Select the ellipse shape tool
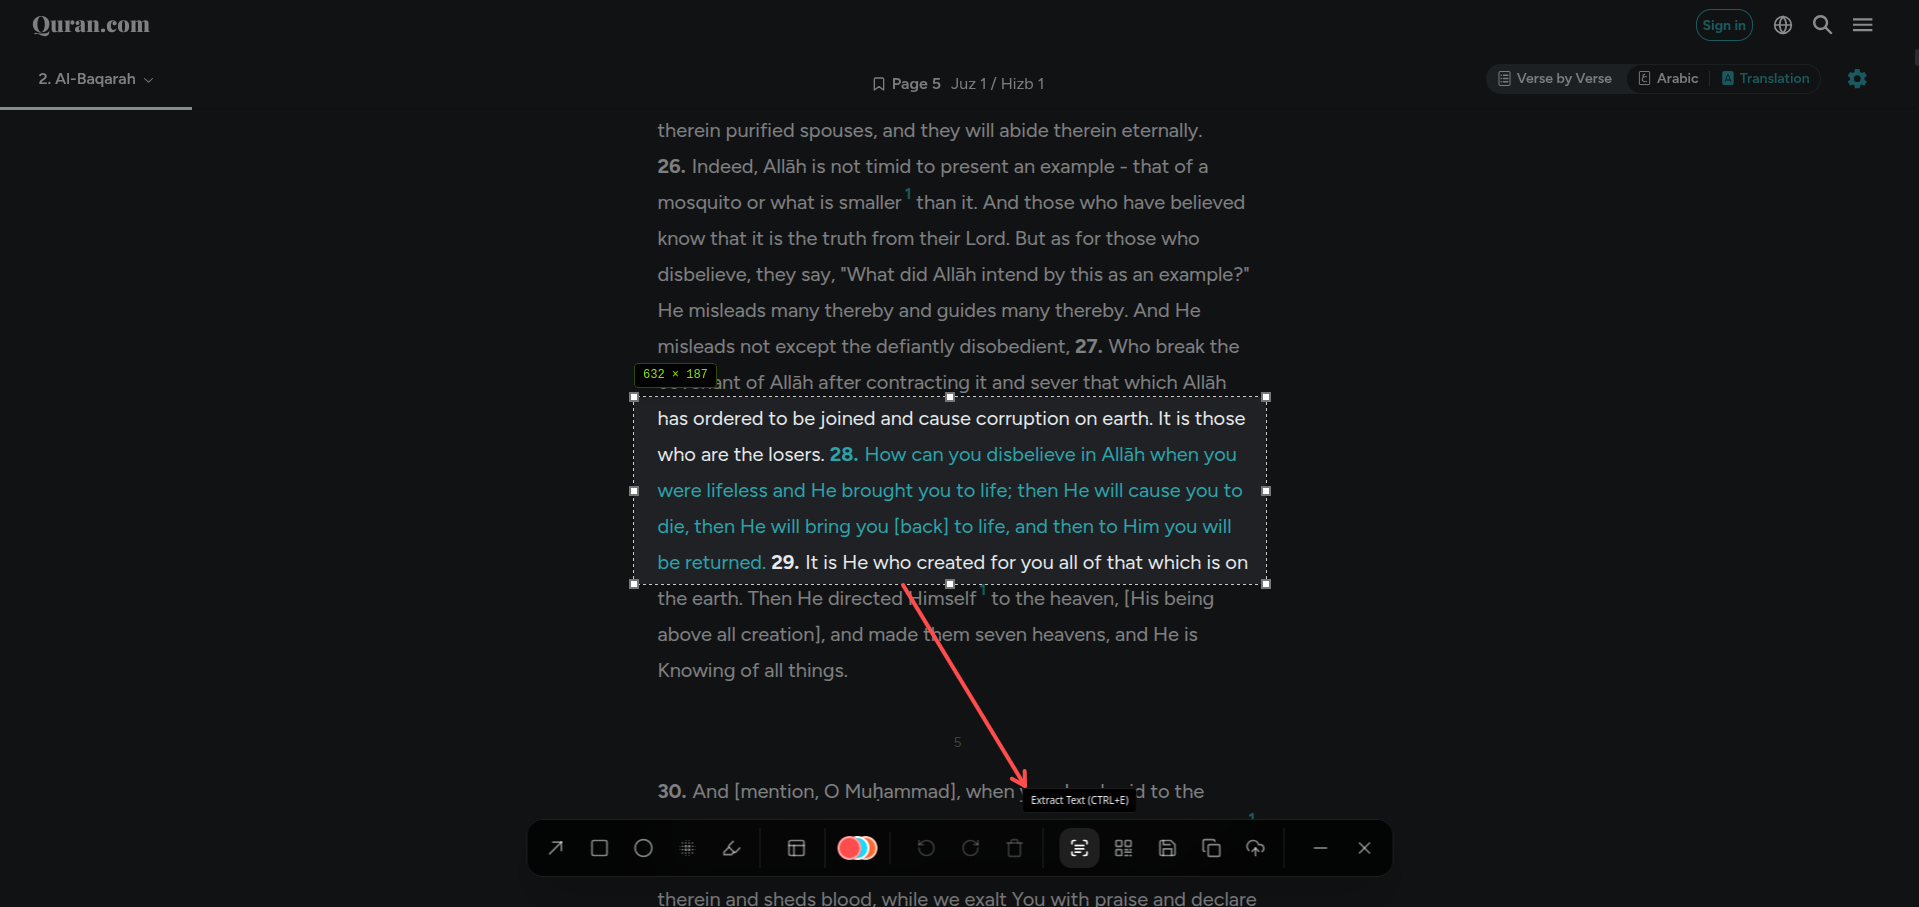This screenshot has height=907, width=1919. [x=643, y=848]
